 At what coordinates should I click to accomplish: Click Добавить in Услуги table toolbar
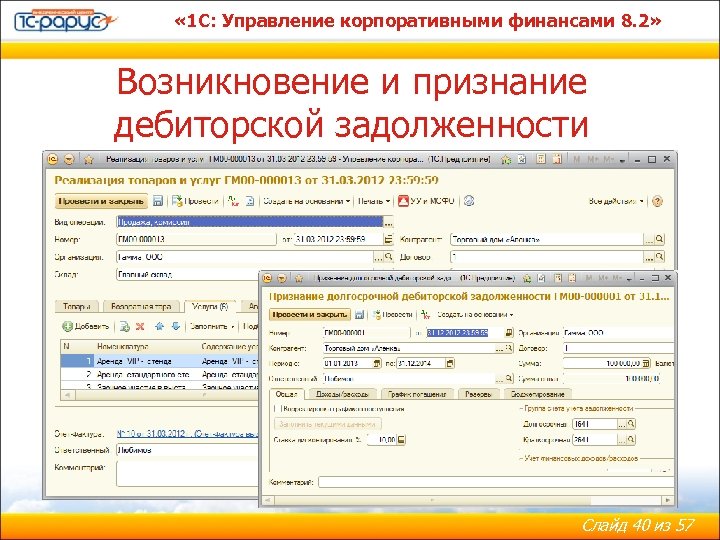tap(86, 326)
